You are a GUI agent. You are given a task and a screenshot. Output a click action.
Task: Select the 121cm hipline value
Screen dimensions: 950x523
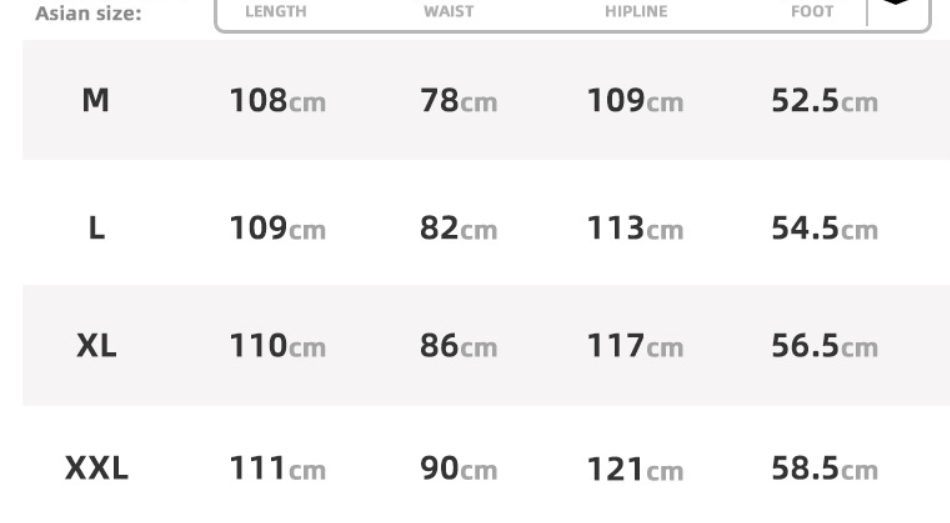(x=635, y=469)
